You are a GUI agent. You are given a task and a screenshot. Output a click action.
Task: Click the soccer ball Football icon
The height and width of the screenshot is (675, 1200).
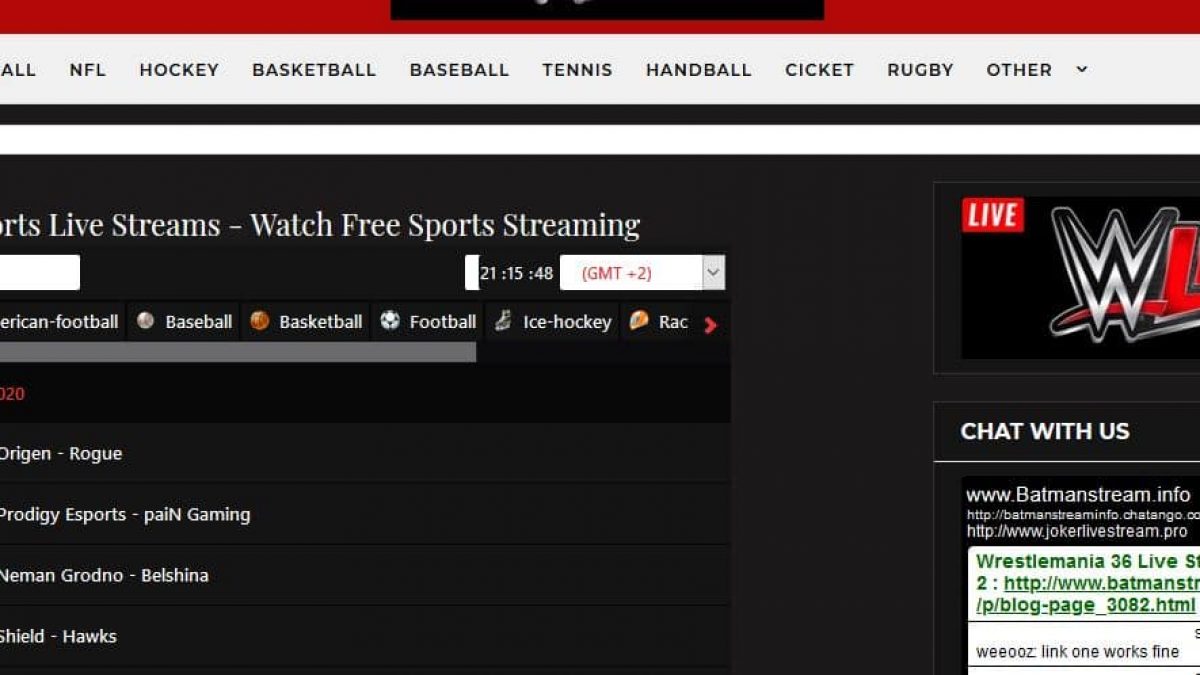390,321
